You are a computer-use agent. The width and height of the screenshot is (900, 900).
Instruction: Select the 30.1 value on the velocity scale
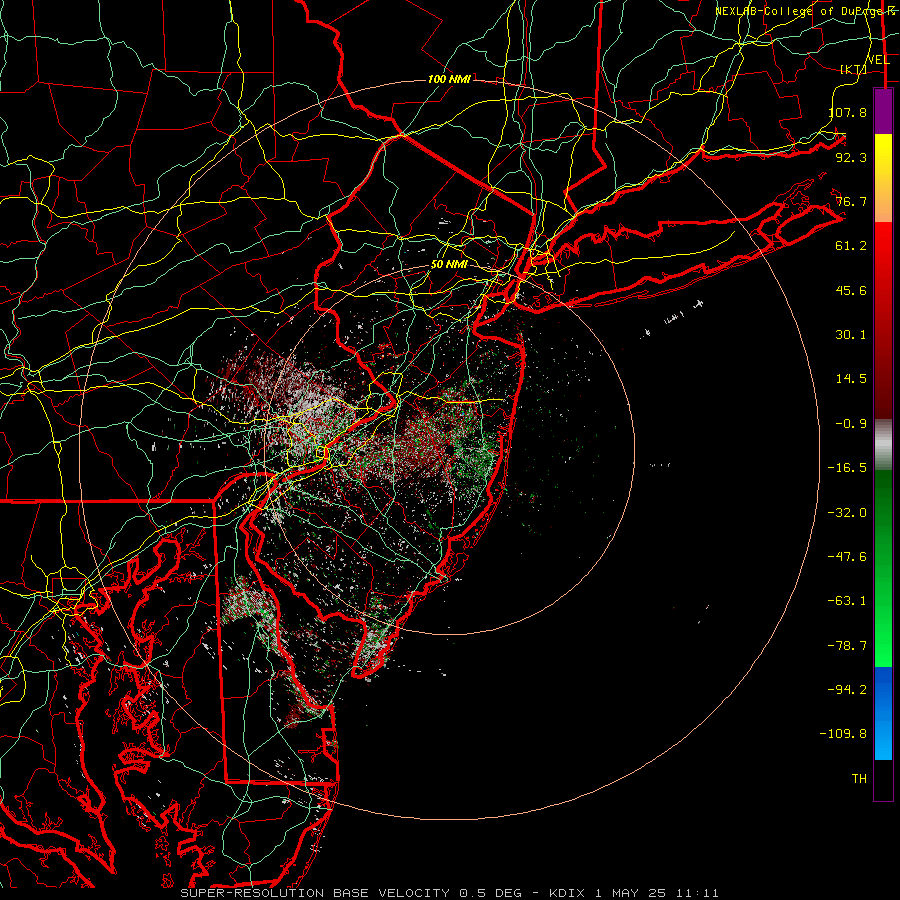tap(851, 334)
